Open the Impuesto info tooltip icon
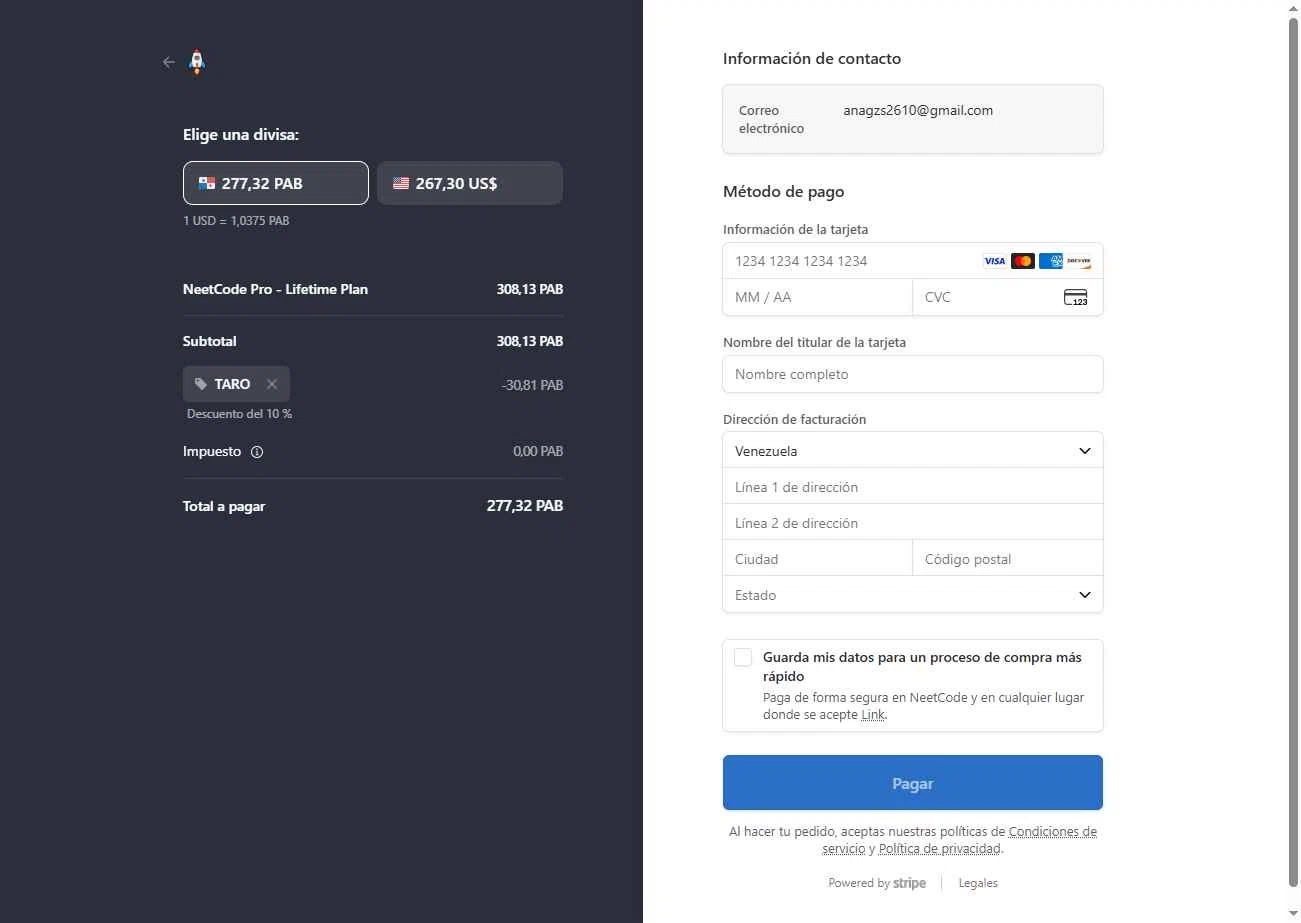This screenshot has width=1301, height=923. [x=257, y=452]
